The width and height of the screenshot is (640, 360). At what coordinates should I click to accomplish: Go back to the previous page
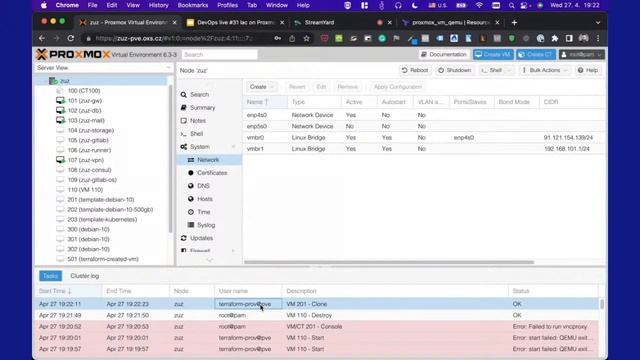42,38
